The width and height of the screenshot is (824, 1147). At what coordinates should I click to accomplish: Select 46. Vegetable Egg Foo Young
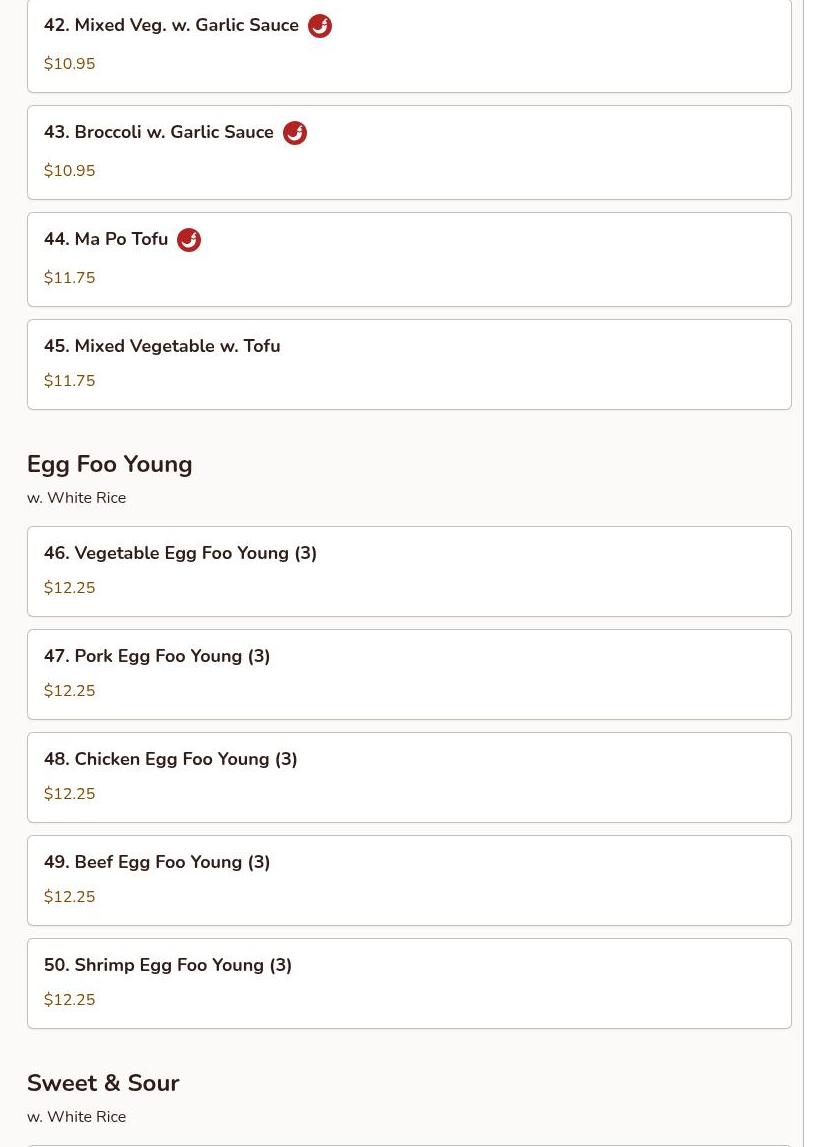(x=180, y=553)
